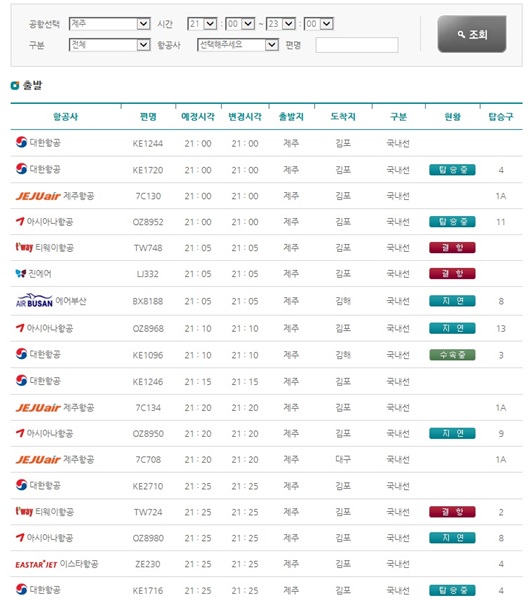Image resolution: width=528 pixels, height=600 pixels.
Task: Click the t'way logo on TW748 row
Action: [24, 247]
